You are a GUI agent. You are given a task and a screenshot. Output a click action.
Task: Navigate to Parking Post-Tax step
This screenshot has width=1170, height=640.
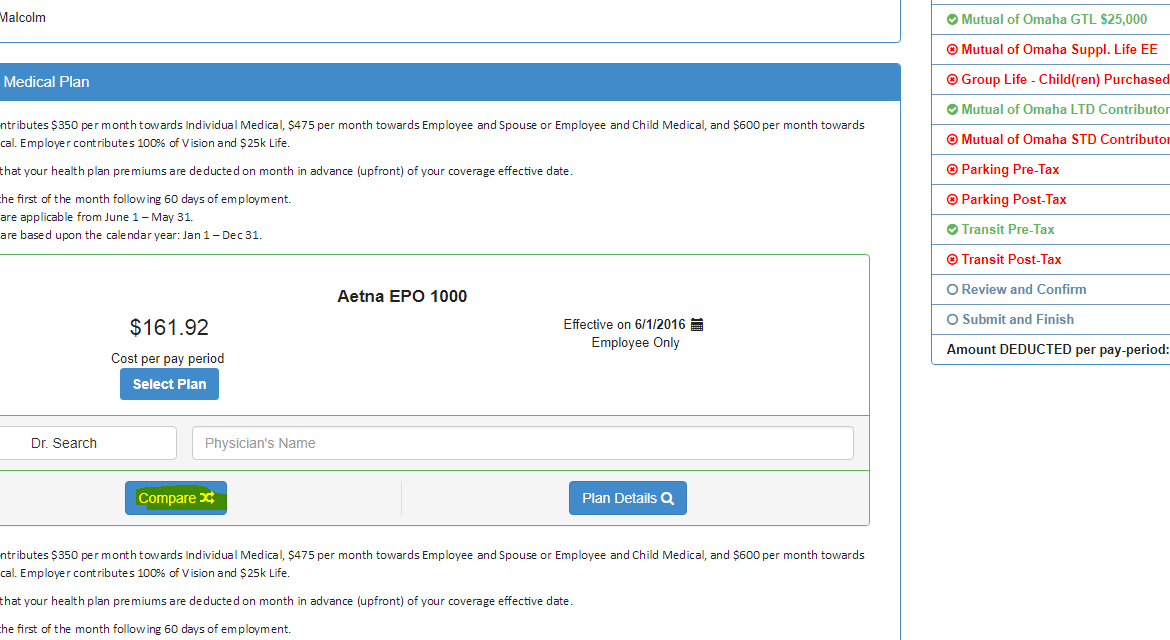pyautogui.click(x=1013, y=200)
